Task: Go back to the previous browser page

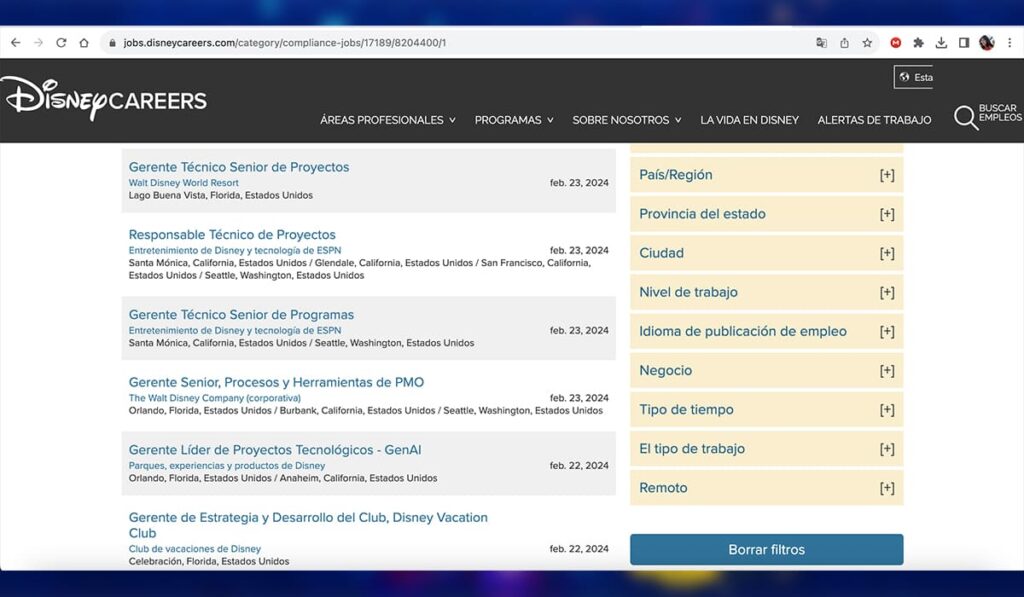Action: point(16,42)
